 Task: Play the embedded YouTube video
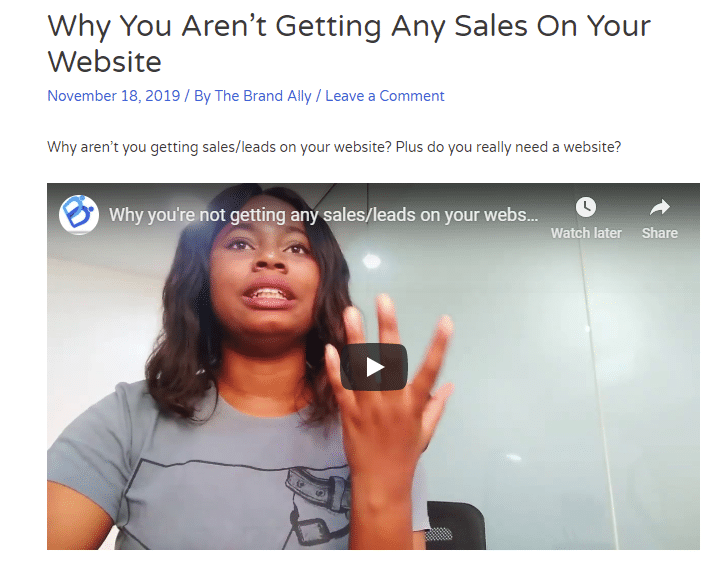pyautogui.click(x=374, y=367)
